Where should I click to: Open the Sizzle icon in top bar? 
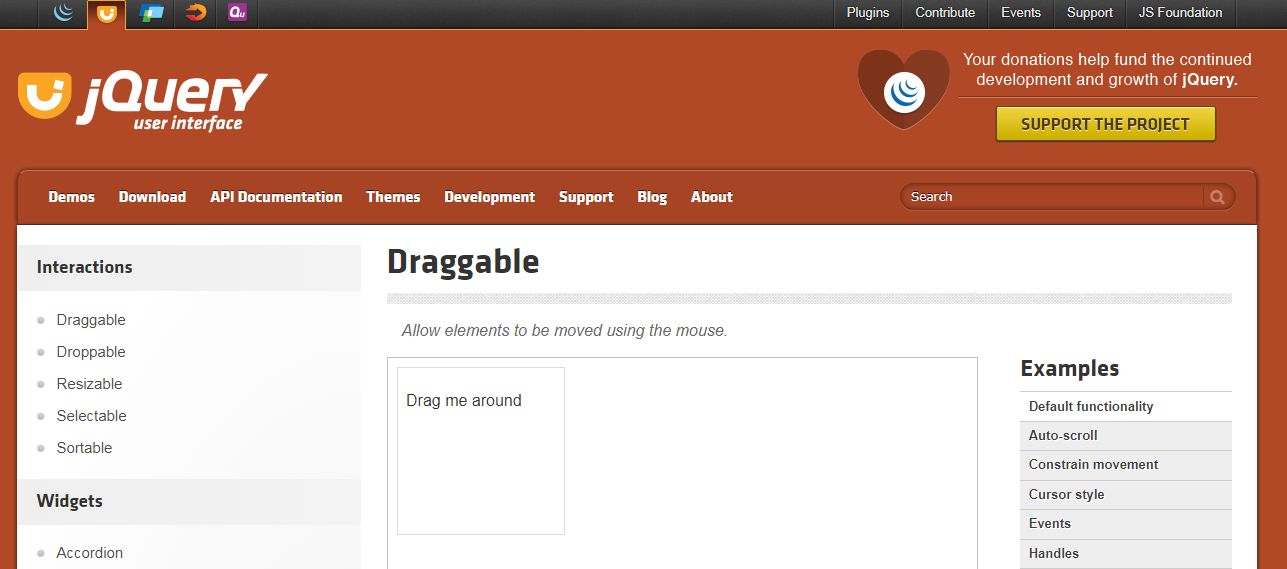[x=196, y=13]
